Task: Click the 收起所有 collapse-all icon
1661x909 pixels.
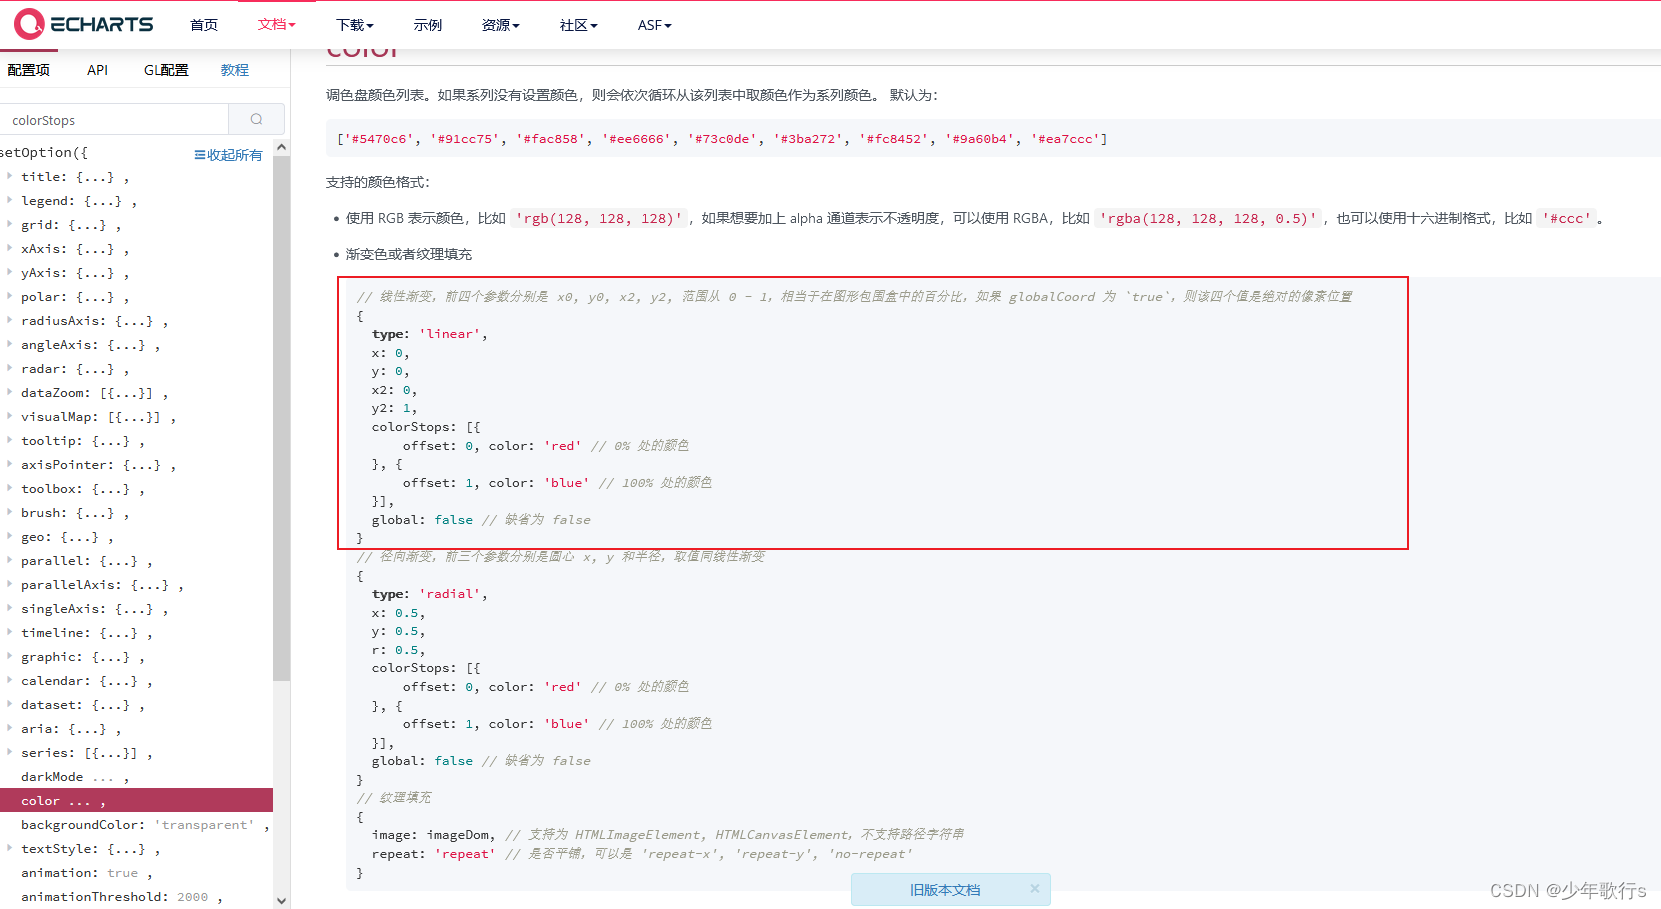Action: click(200, 154)
